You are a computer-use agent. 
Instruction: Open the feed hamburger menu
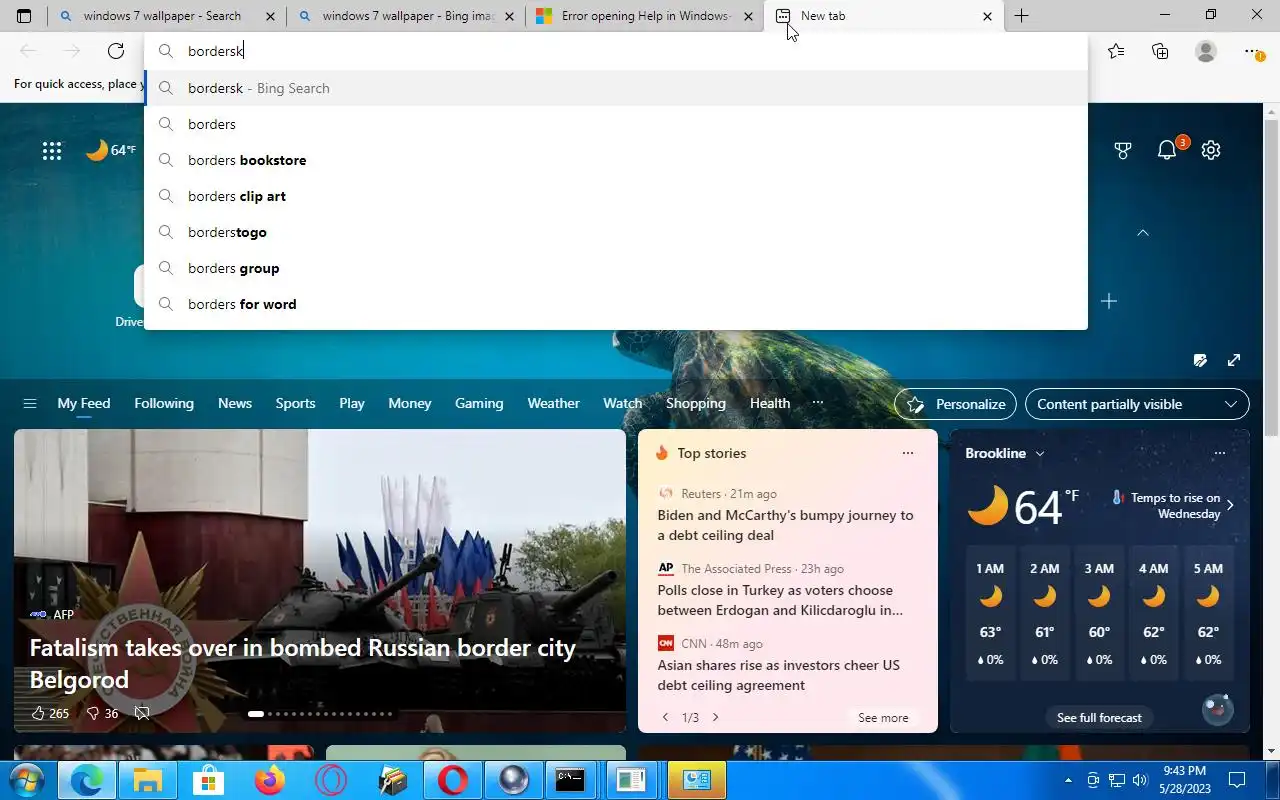click(x=30, y=404)
